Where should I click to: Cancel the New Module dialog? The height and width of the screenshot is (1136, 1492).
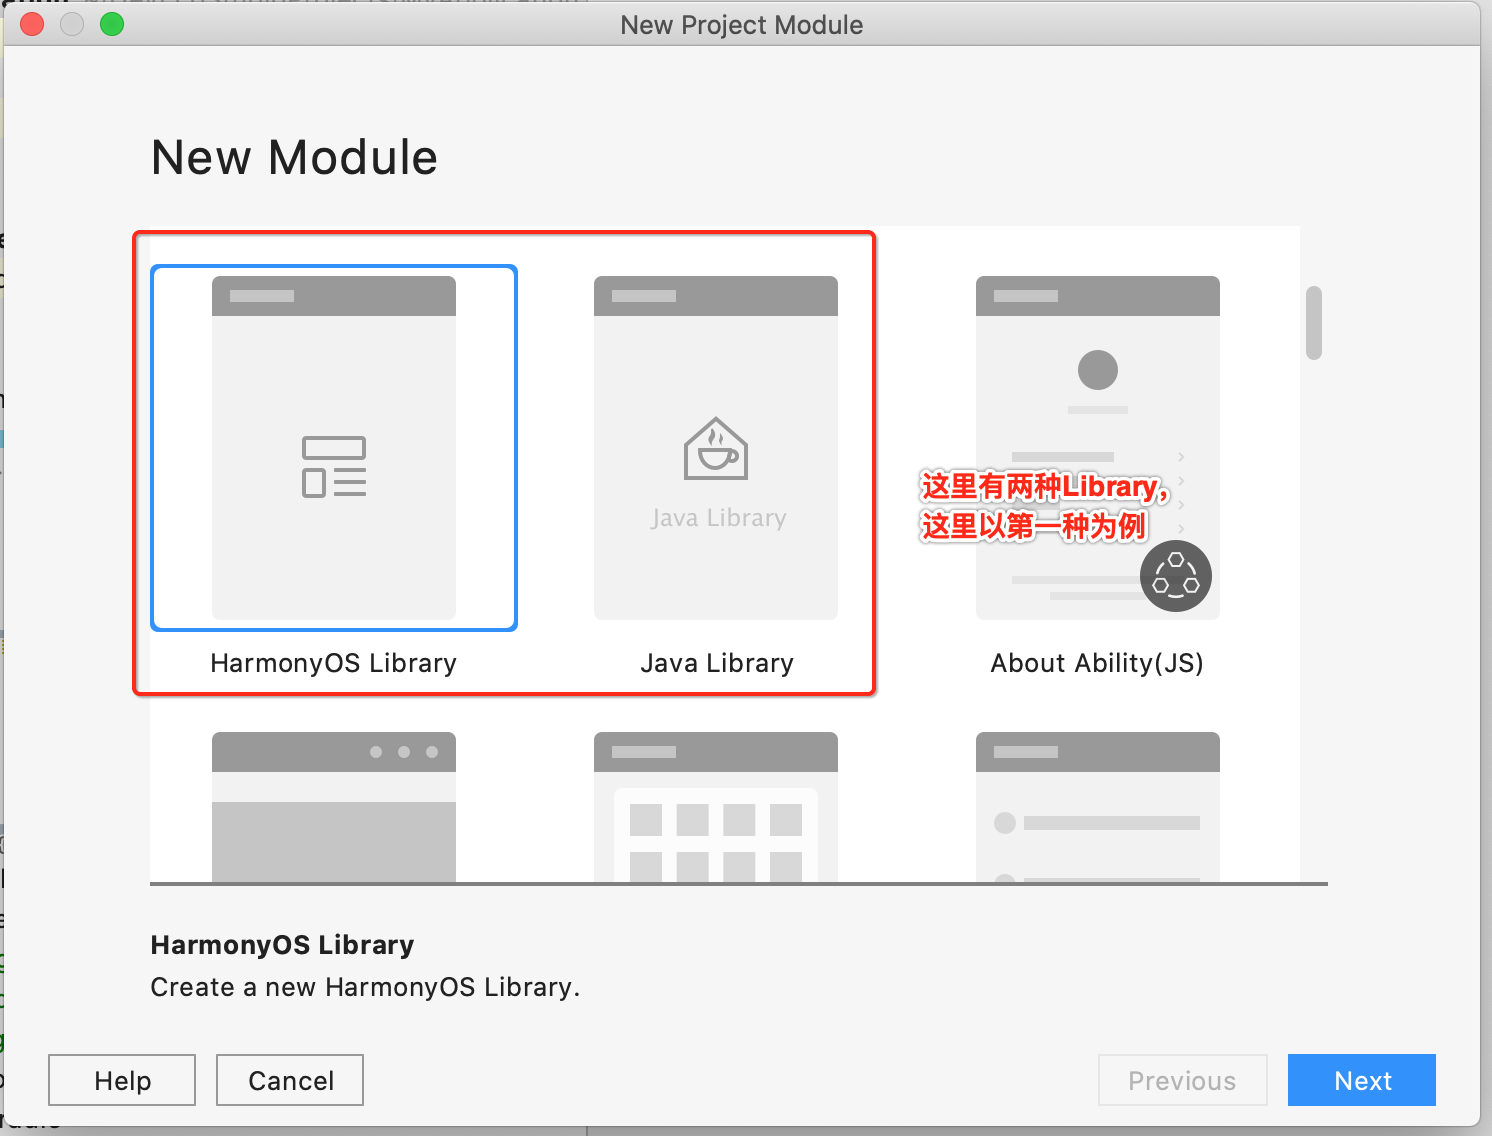pyautogui.click(x=290, y=1080)
